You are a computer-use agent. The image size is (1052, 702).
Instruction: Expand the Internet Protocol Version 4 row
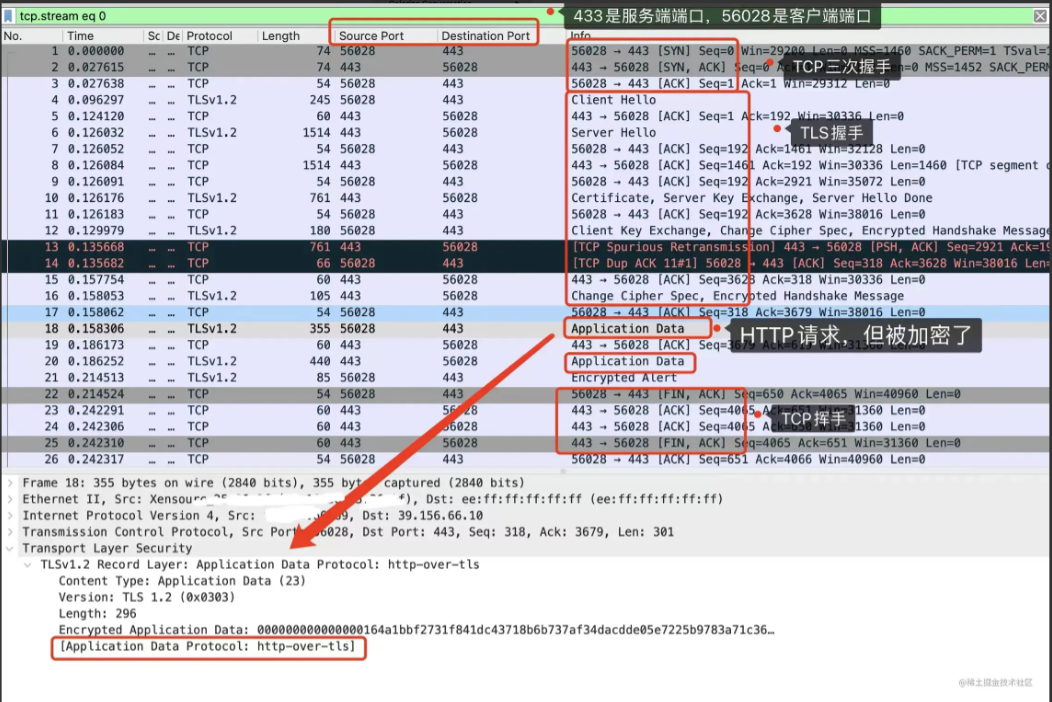[10, 515]
